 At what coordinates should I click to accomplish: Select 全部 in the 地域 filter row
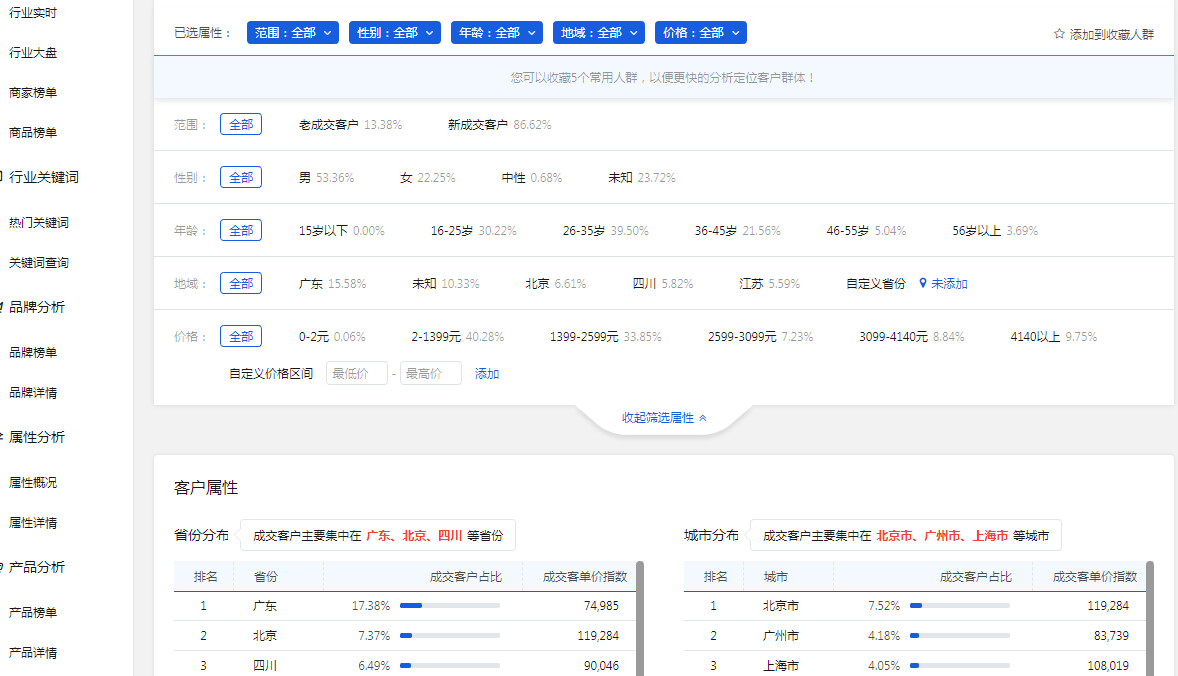tap(241, 283)
